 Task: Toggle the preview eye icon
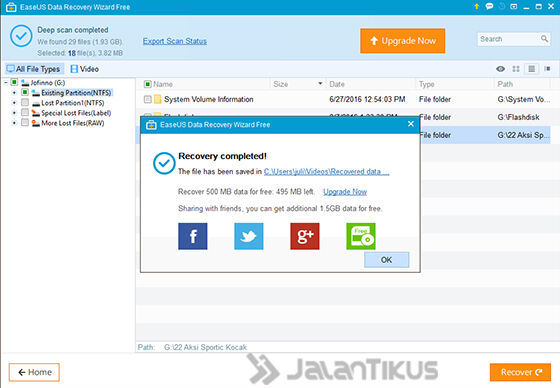[x=500, y=69]
